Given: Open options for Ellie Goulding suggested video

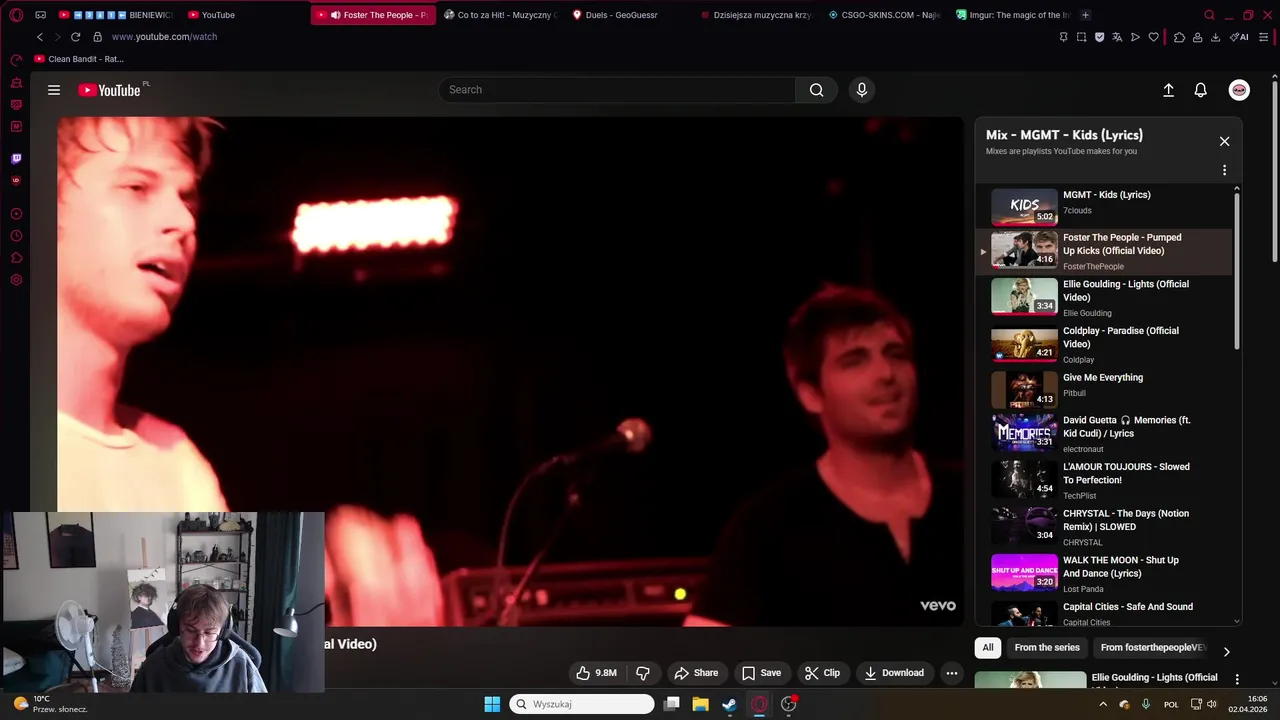Looking at the screenshot, I should 1237,679.
